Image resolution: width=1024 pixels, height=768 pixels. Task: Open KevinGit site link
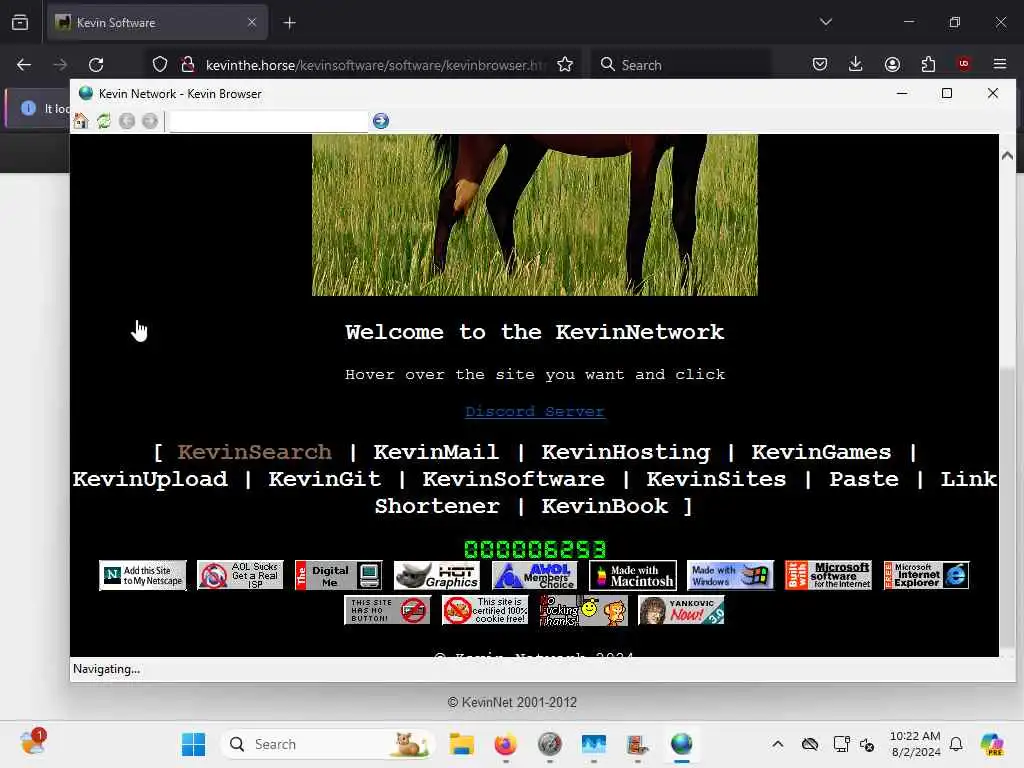(325, 479)
